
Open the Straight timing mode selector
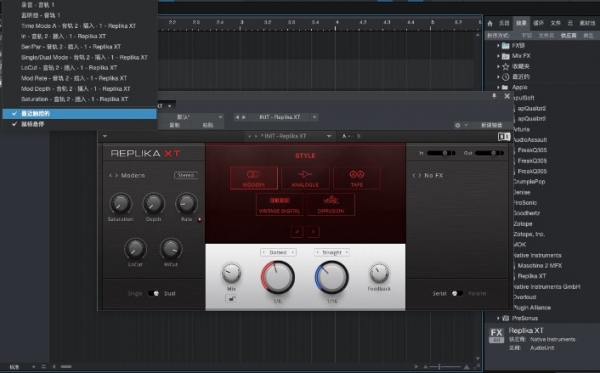(x=332, y=252)
